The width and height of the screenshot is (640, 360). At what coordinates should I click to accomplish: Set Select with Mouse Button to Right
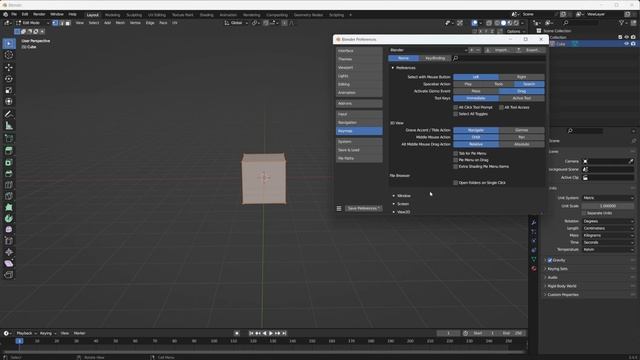point(521,77)
